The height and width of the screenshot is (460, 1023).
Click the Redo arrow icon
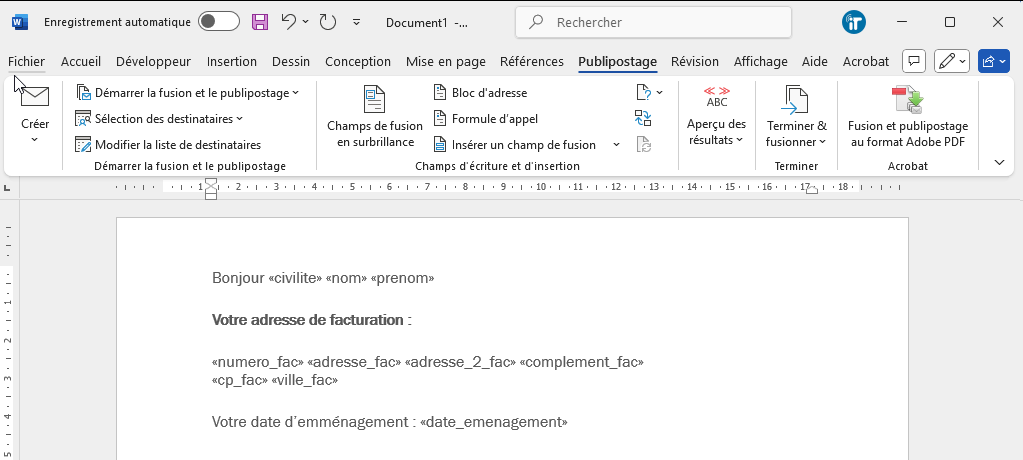(328, 22)
